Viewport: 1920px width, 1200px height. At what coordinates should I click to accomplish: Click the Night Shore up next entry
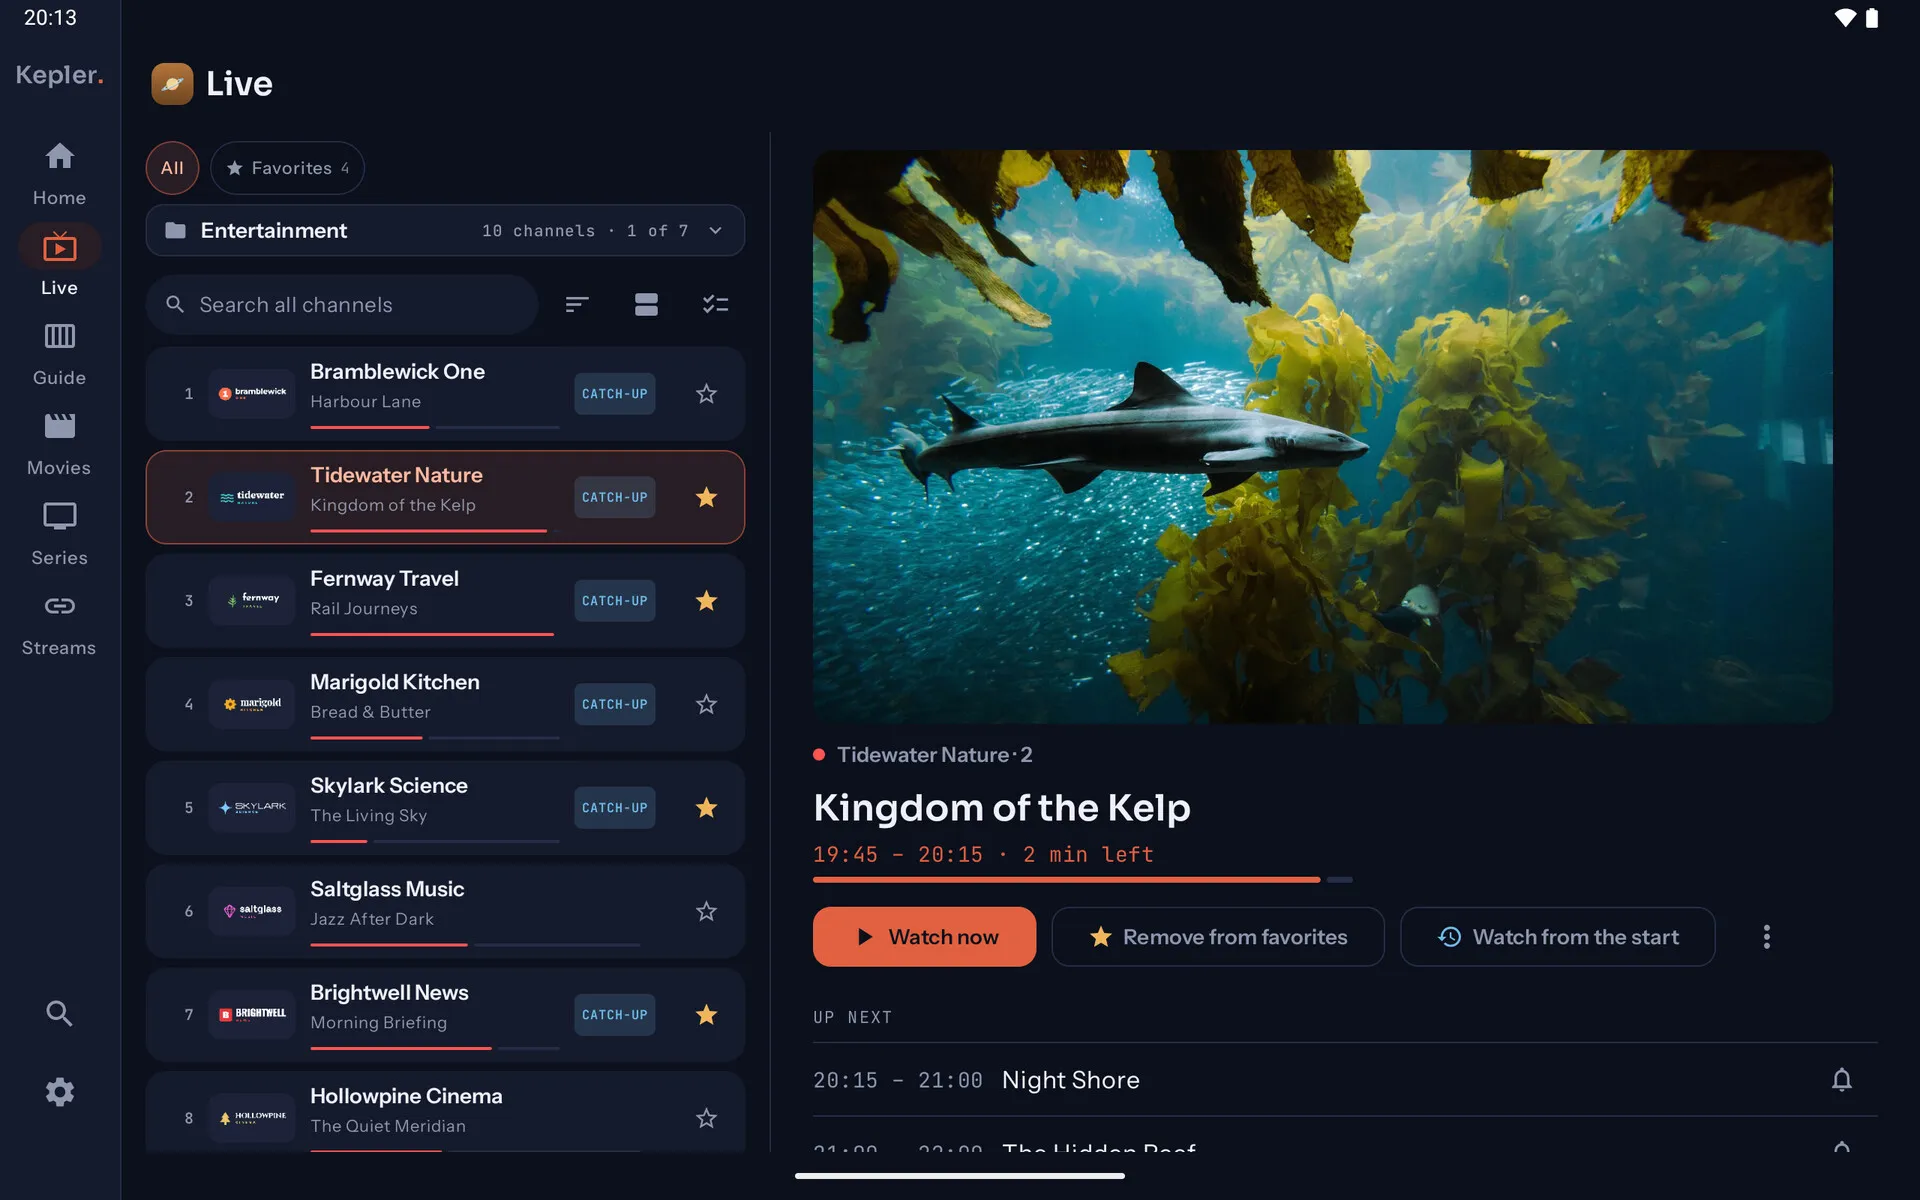[1345, 1080]
